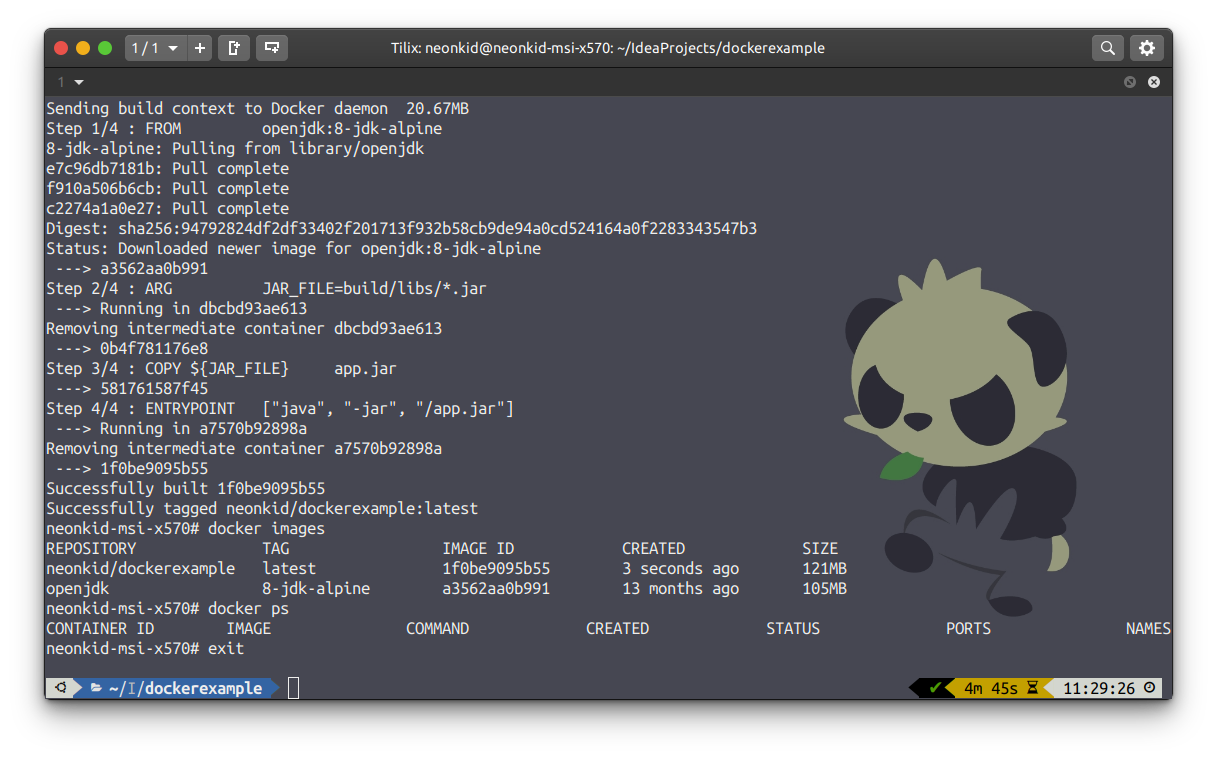Click the 'Digest: sha256' hash line

(x=401, y=229)
